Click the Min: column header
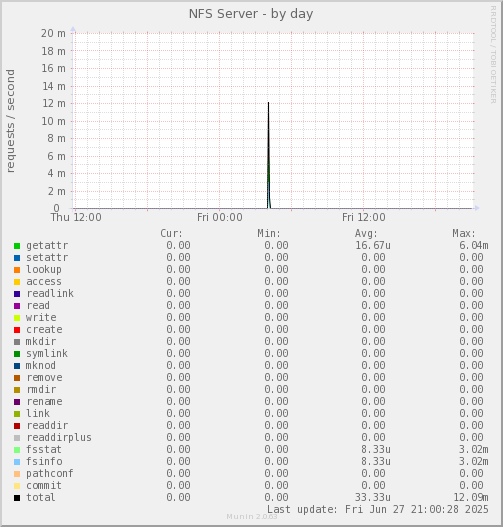 [269, 234]
